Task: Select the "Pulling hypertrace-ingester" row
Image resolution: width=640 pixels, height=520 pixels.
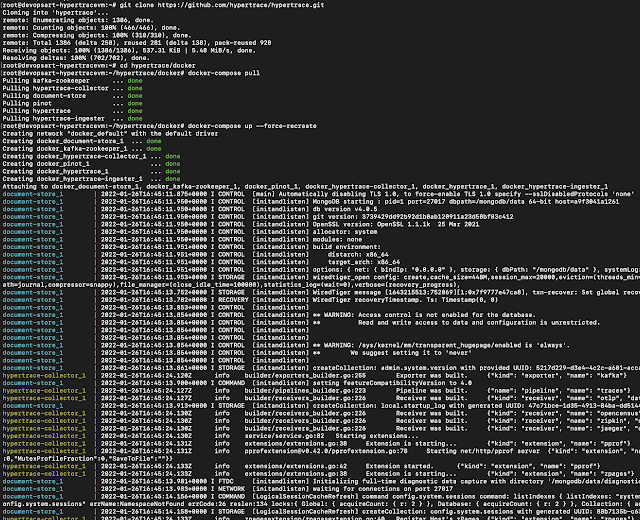Action: [73, 118]
